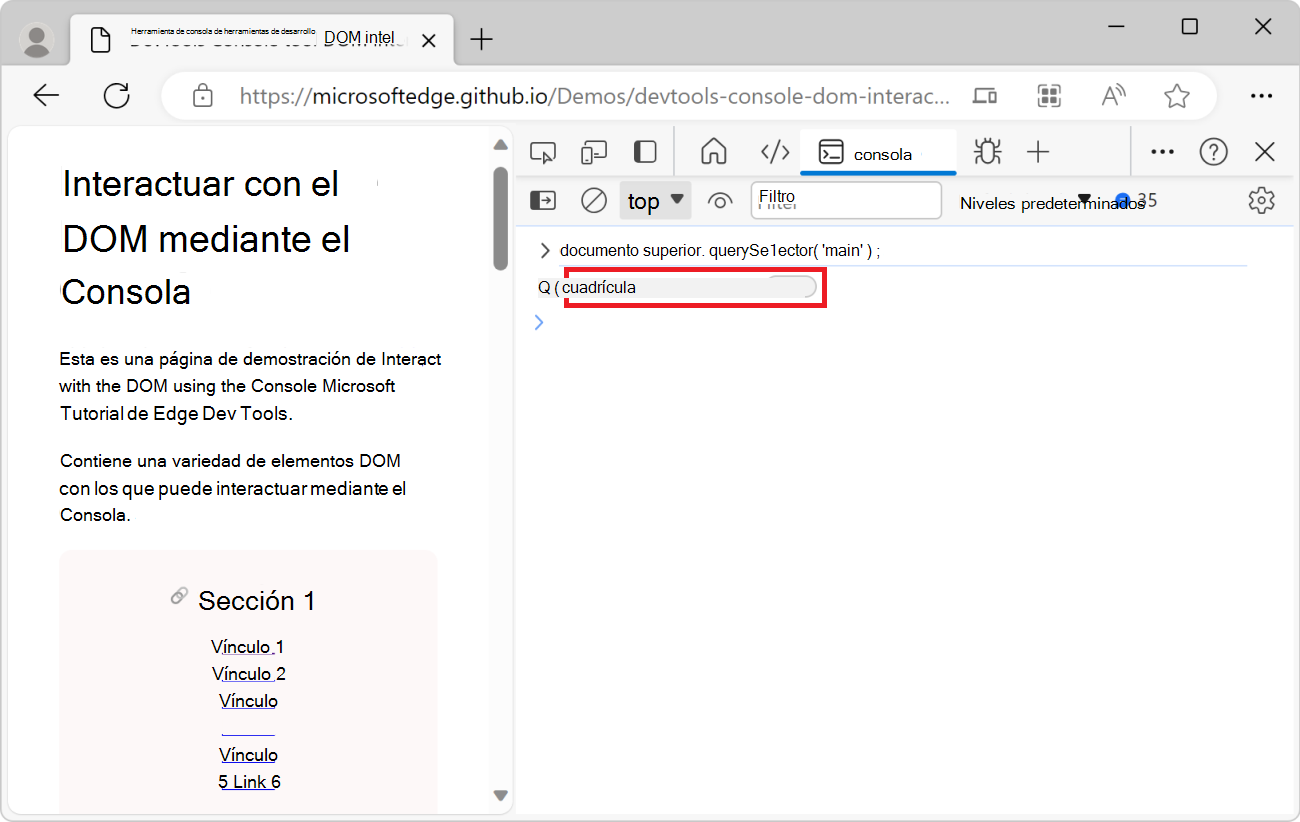Screen dimensions: 1300x822
Task: Open the Issues bug icon
Action: click(987, 151)
